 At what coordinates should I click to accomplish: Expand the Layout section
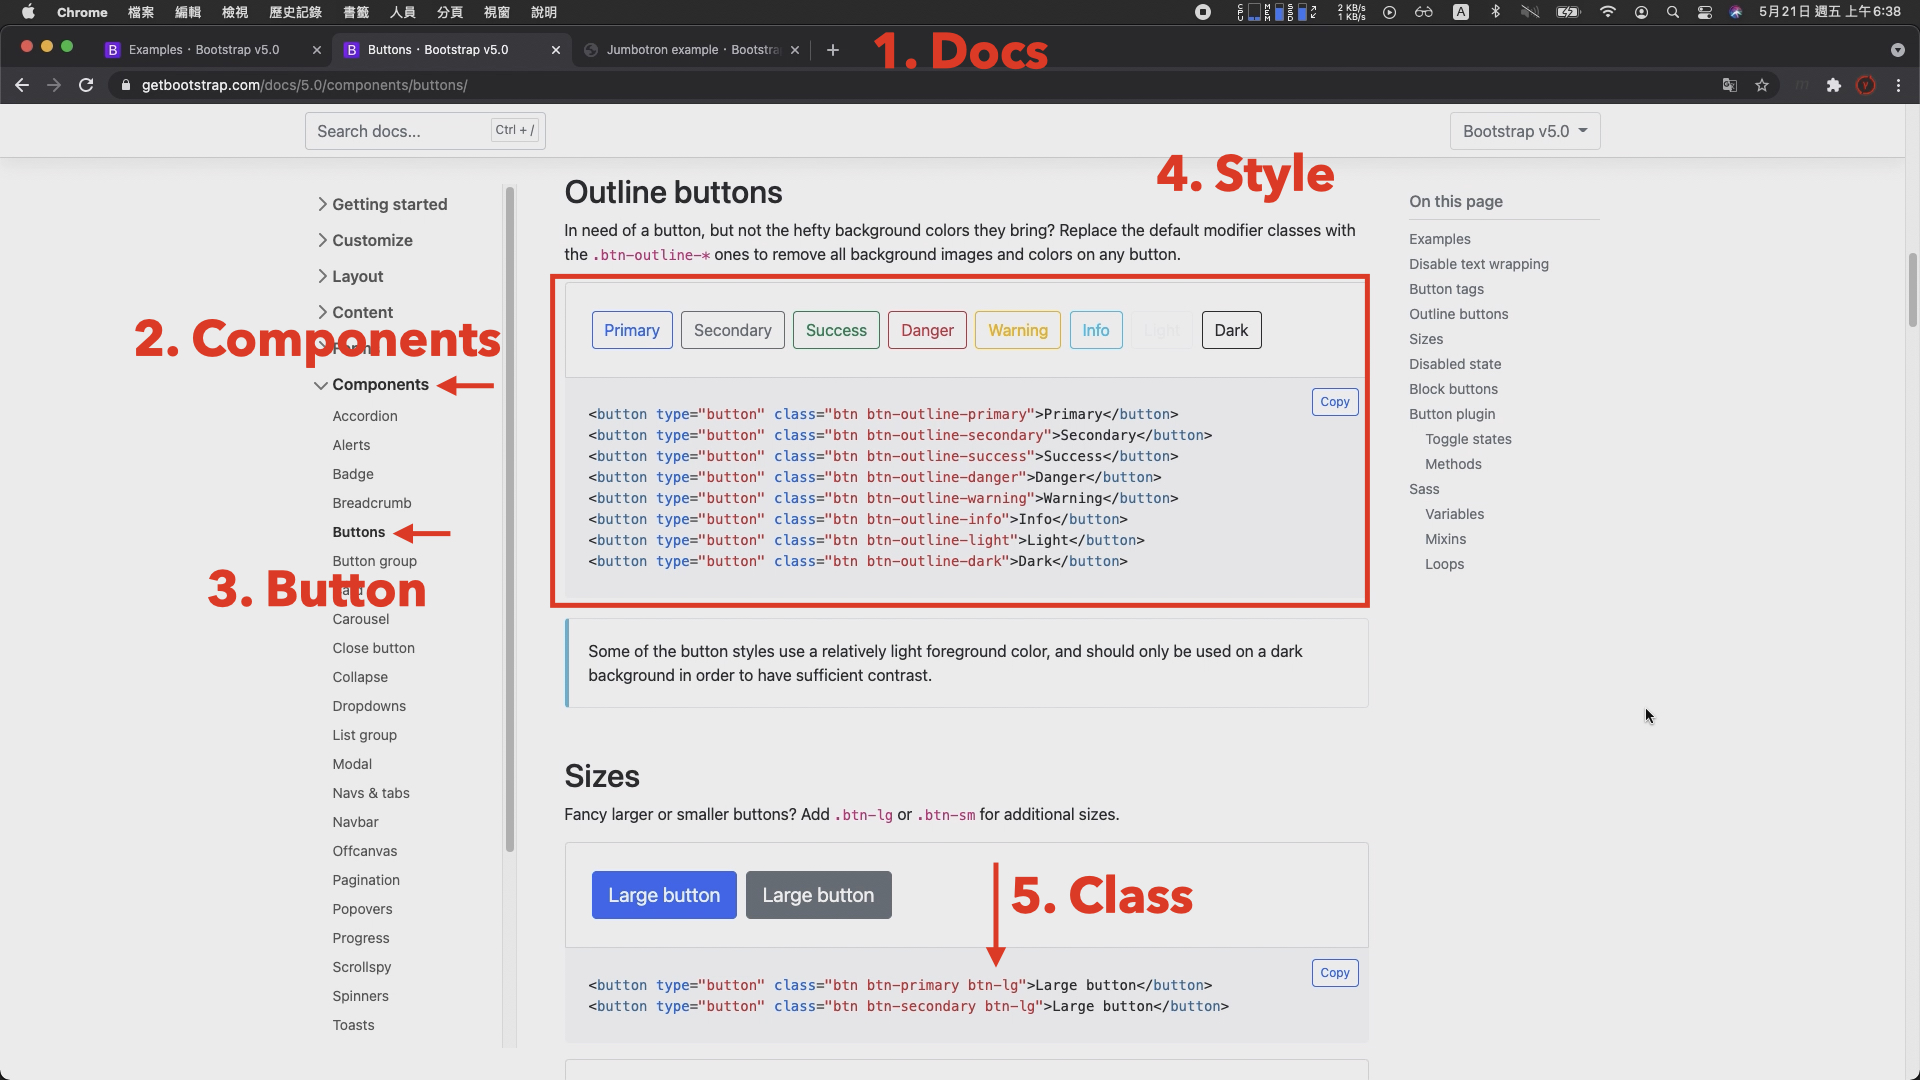pyautogui.click(x=350, y=276)
